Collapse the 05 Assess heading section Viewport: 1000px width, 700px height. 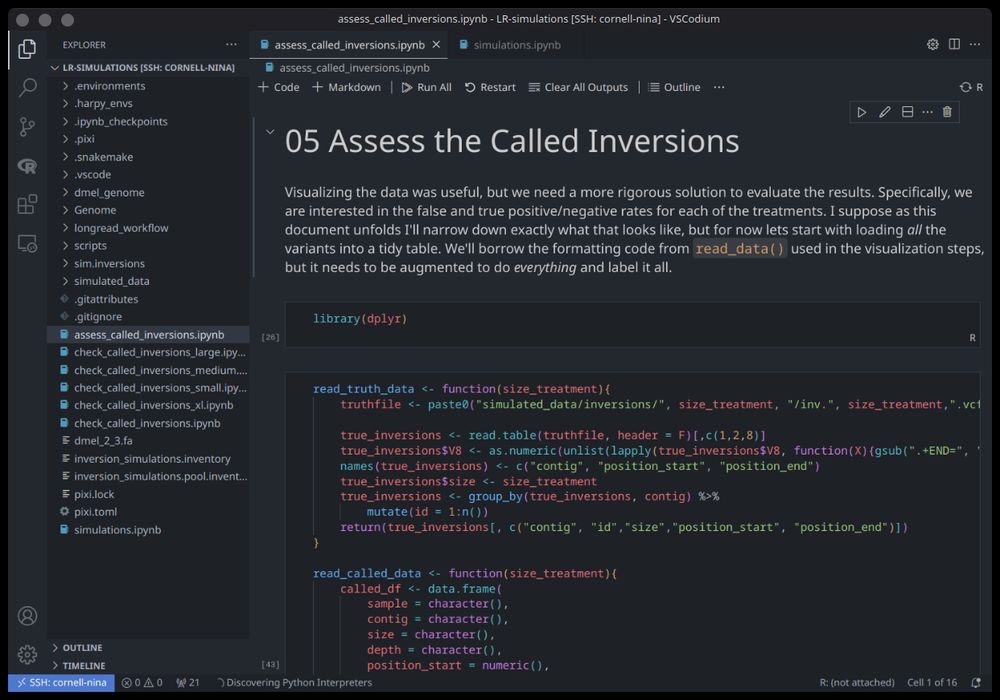click(270, 132)
